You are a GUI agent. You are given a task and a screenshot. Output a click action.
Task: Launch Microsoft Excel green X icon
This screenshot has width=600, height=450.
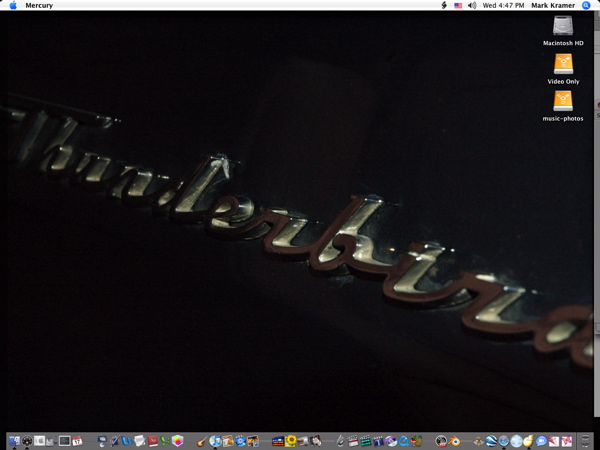tap(165, 441)
